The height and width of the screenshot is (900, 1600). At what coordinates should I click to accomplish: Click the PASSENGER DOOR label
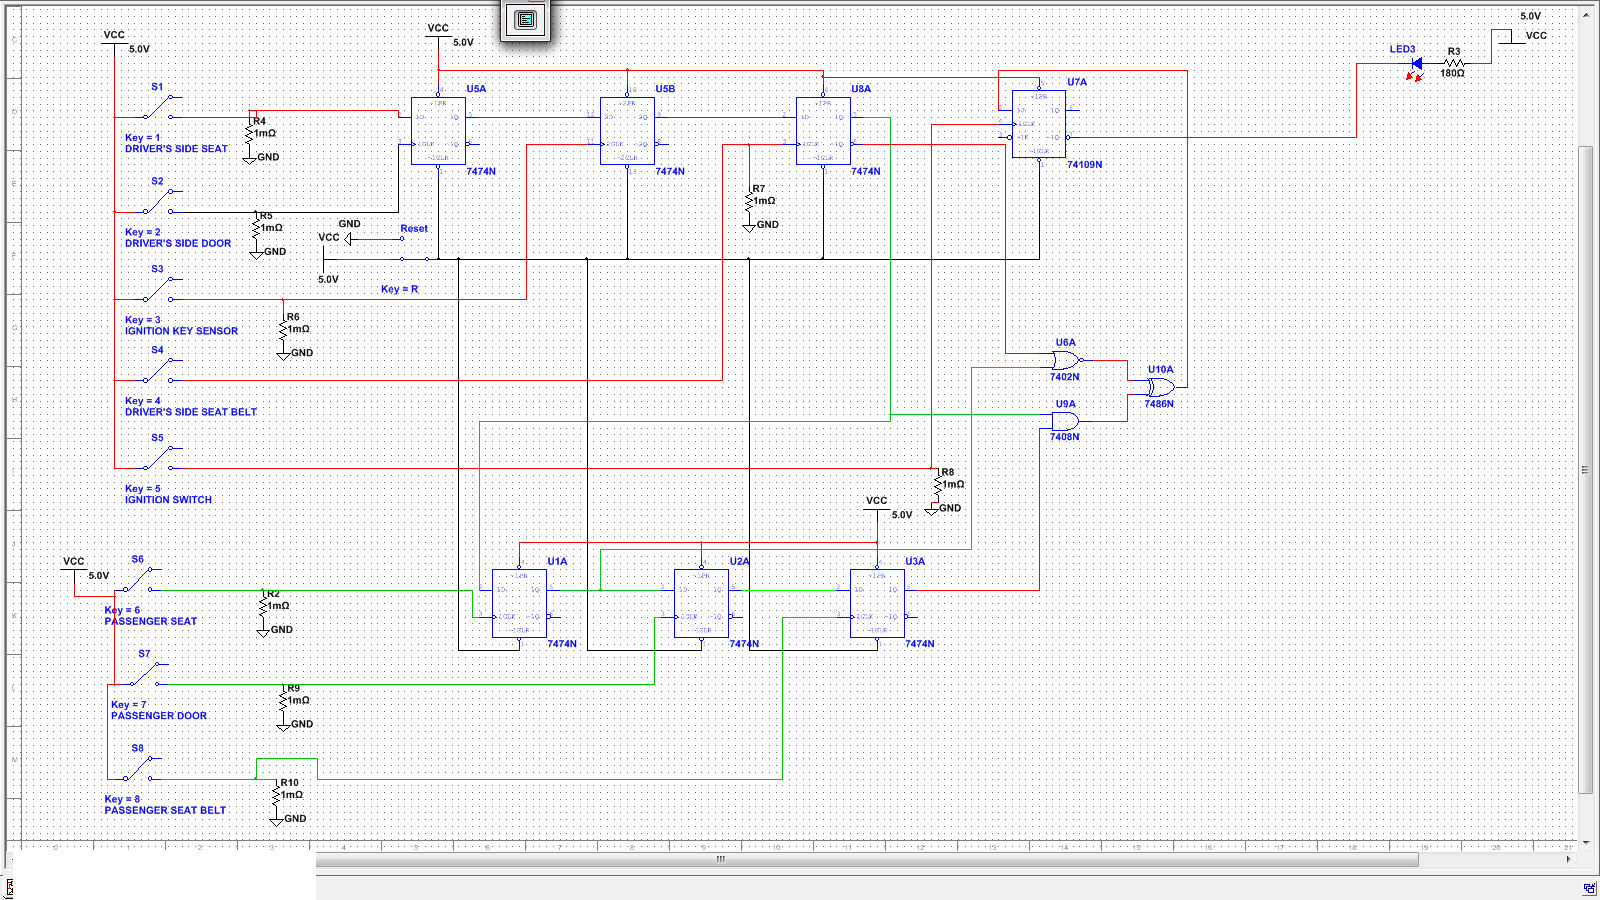coord(159,716)
